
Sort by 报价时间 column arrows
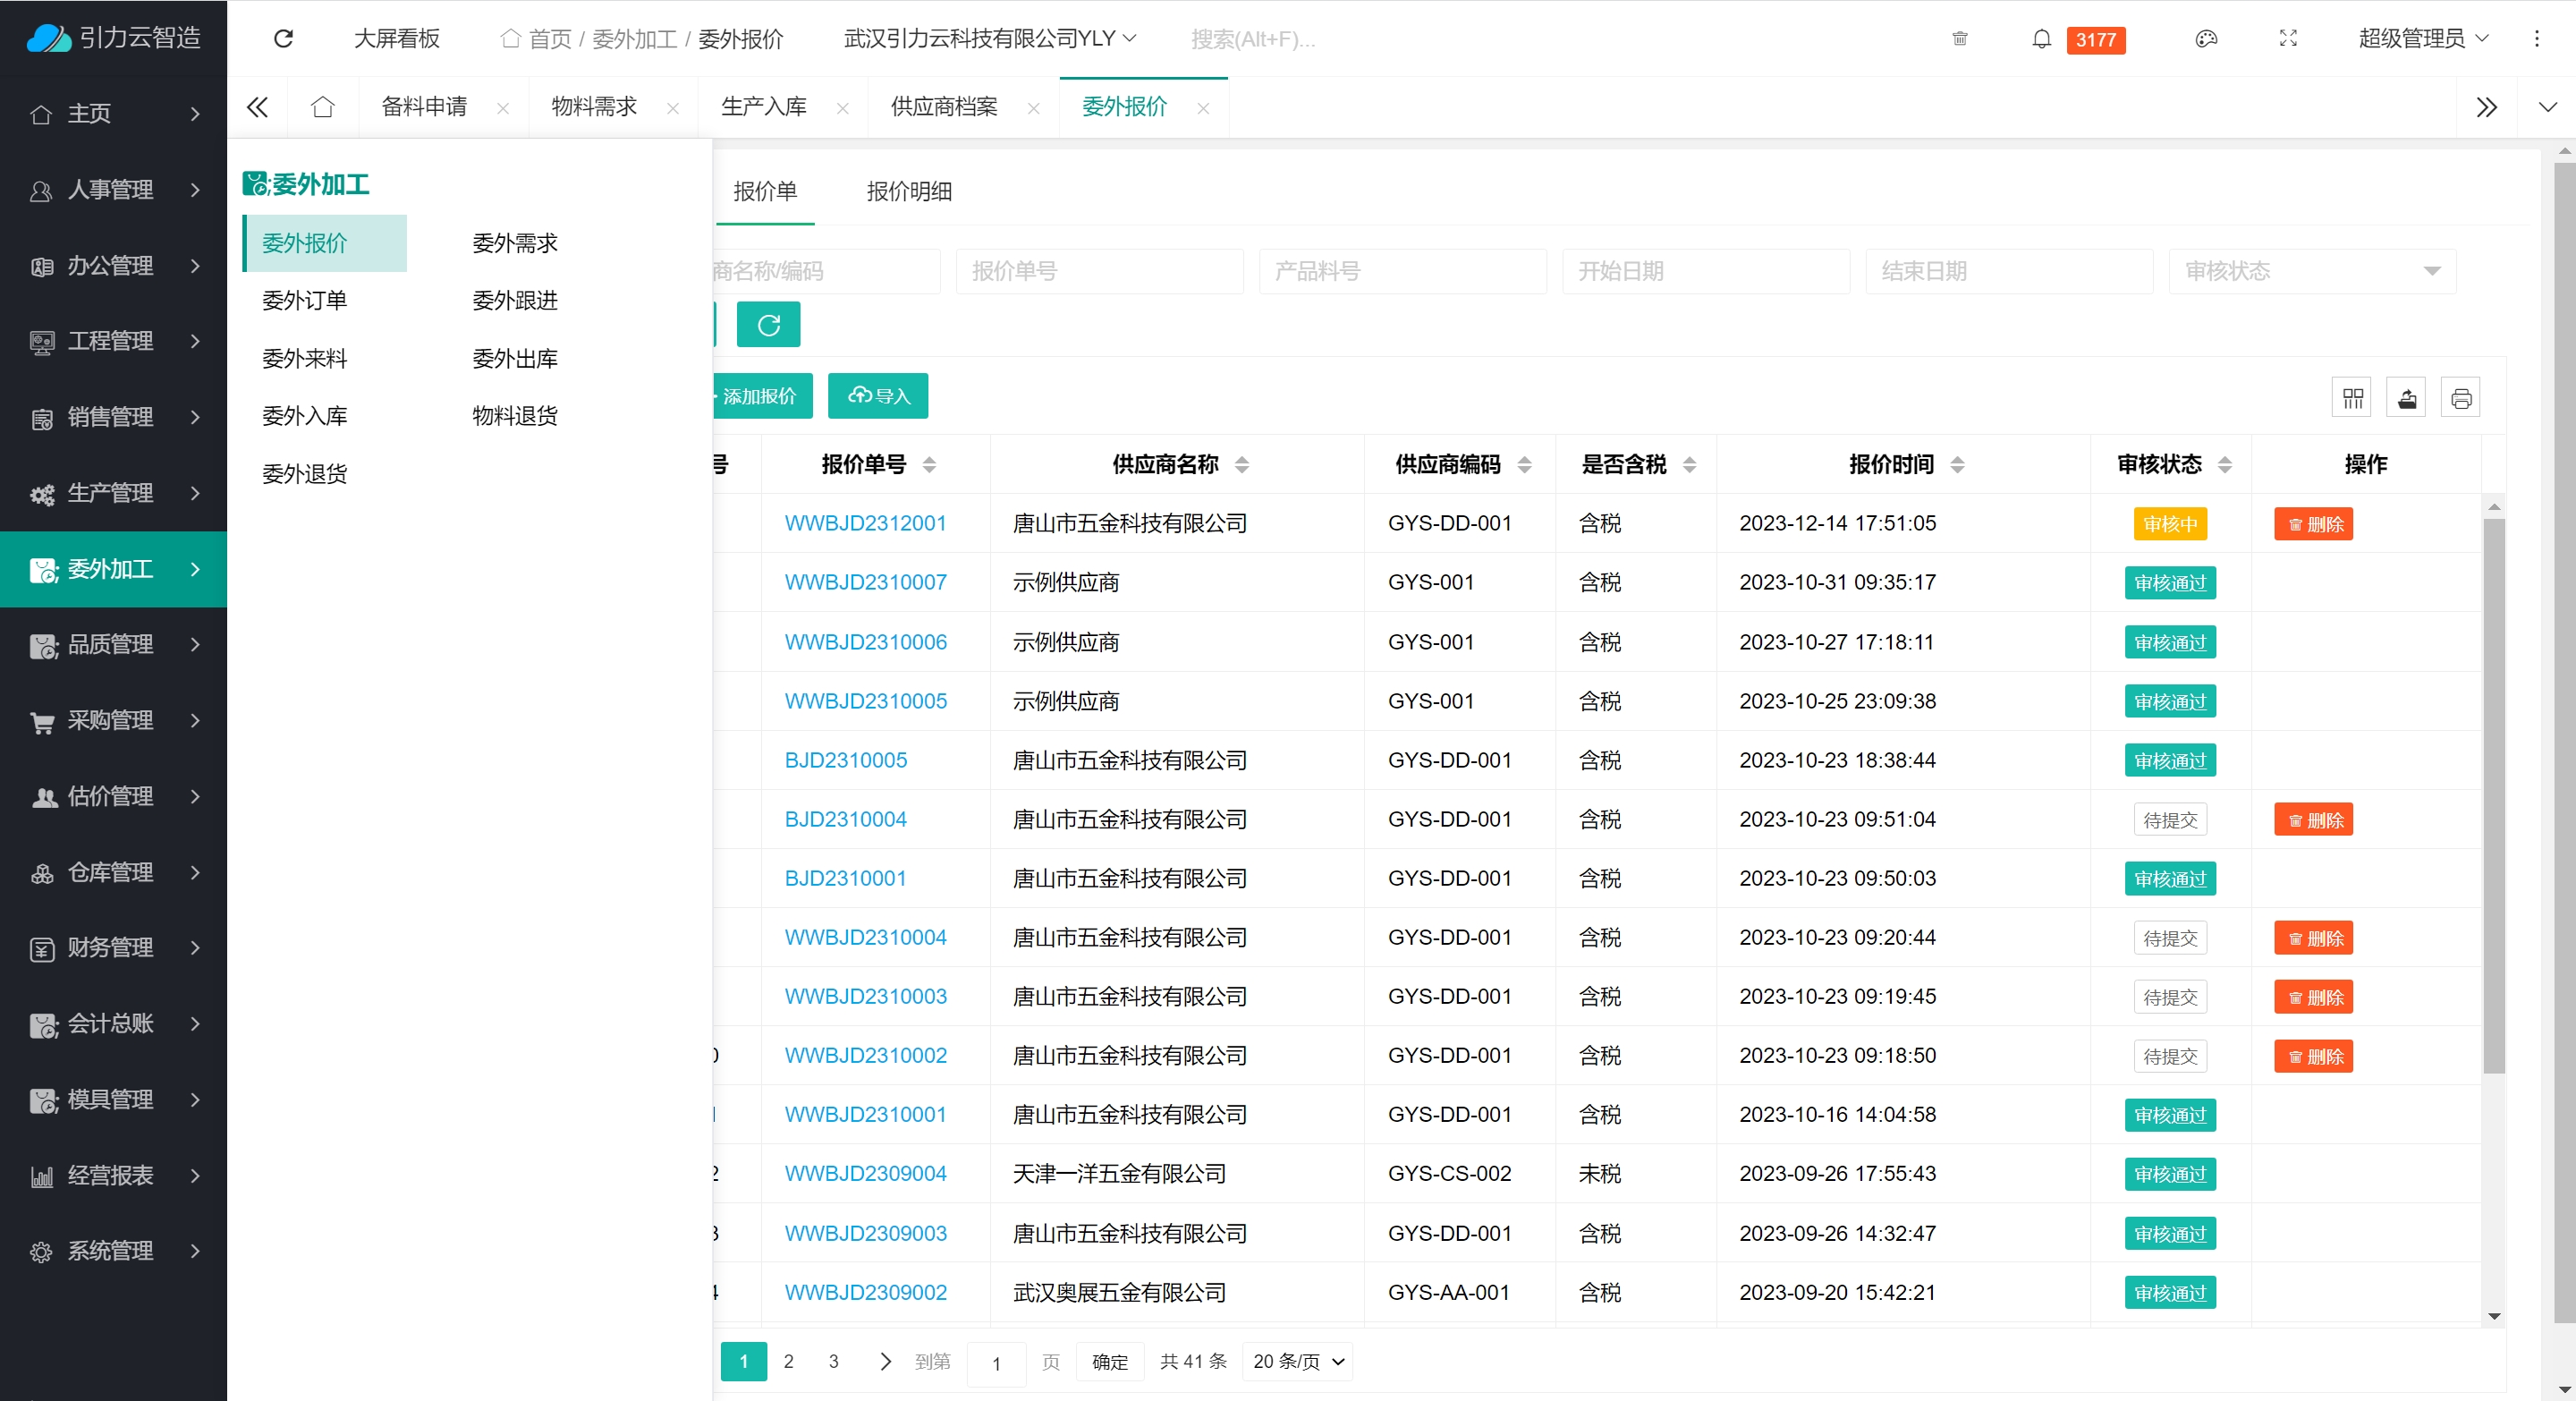(x=1957, y=464)
